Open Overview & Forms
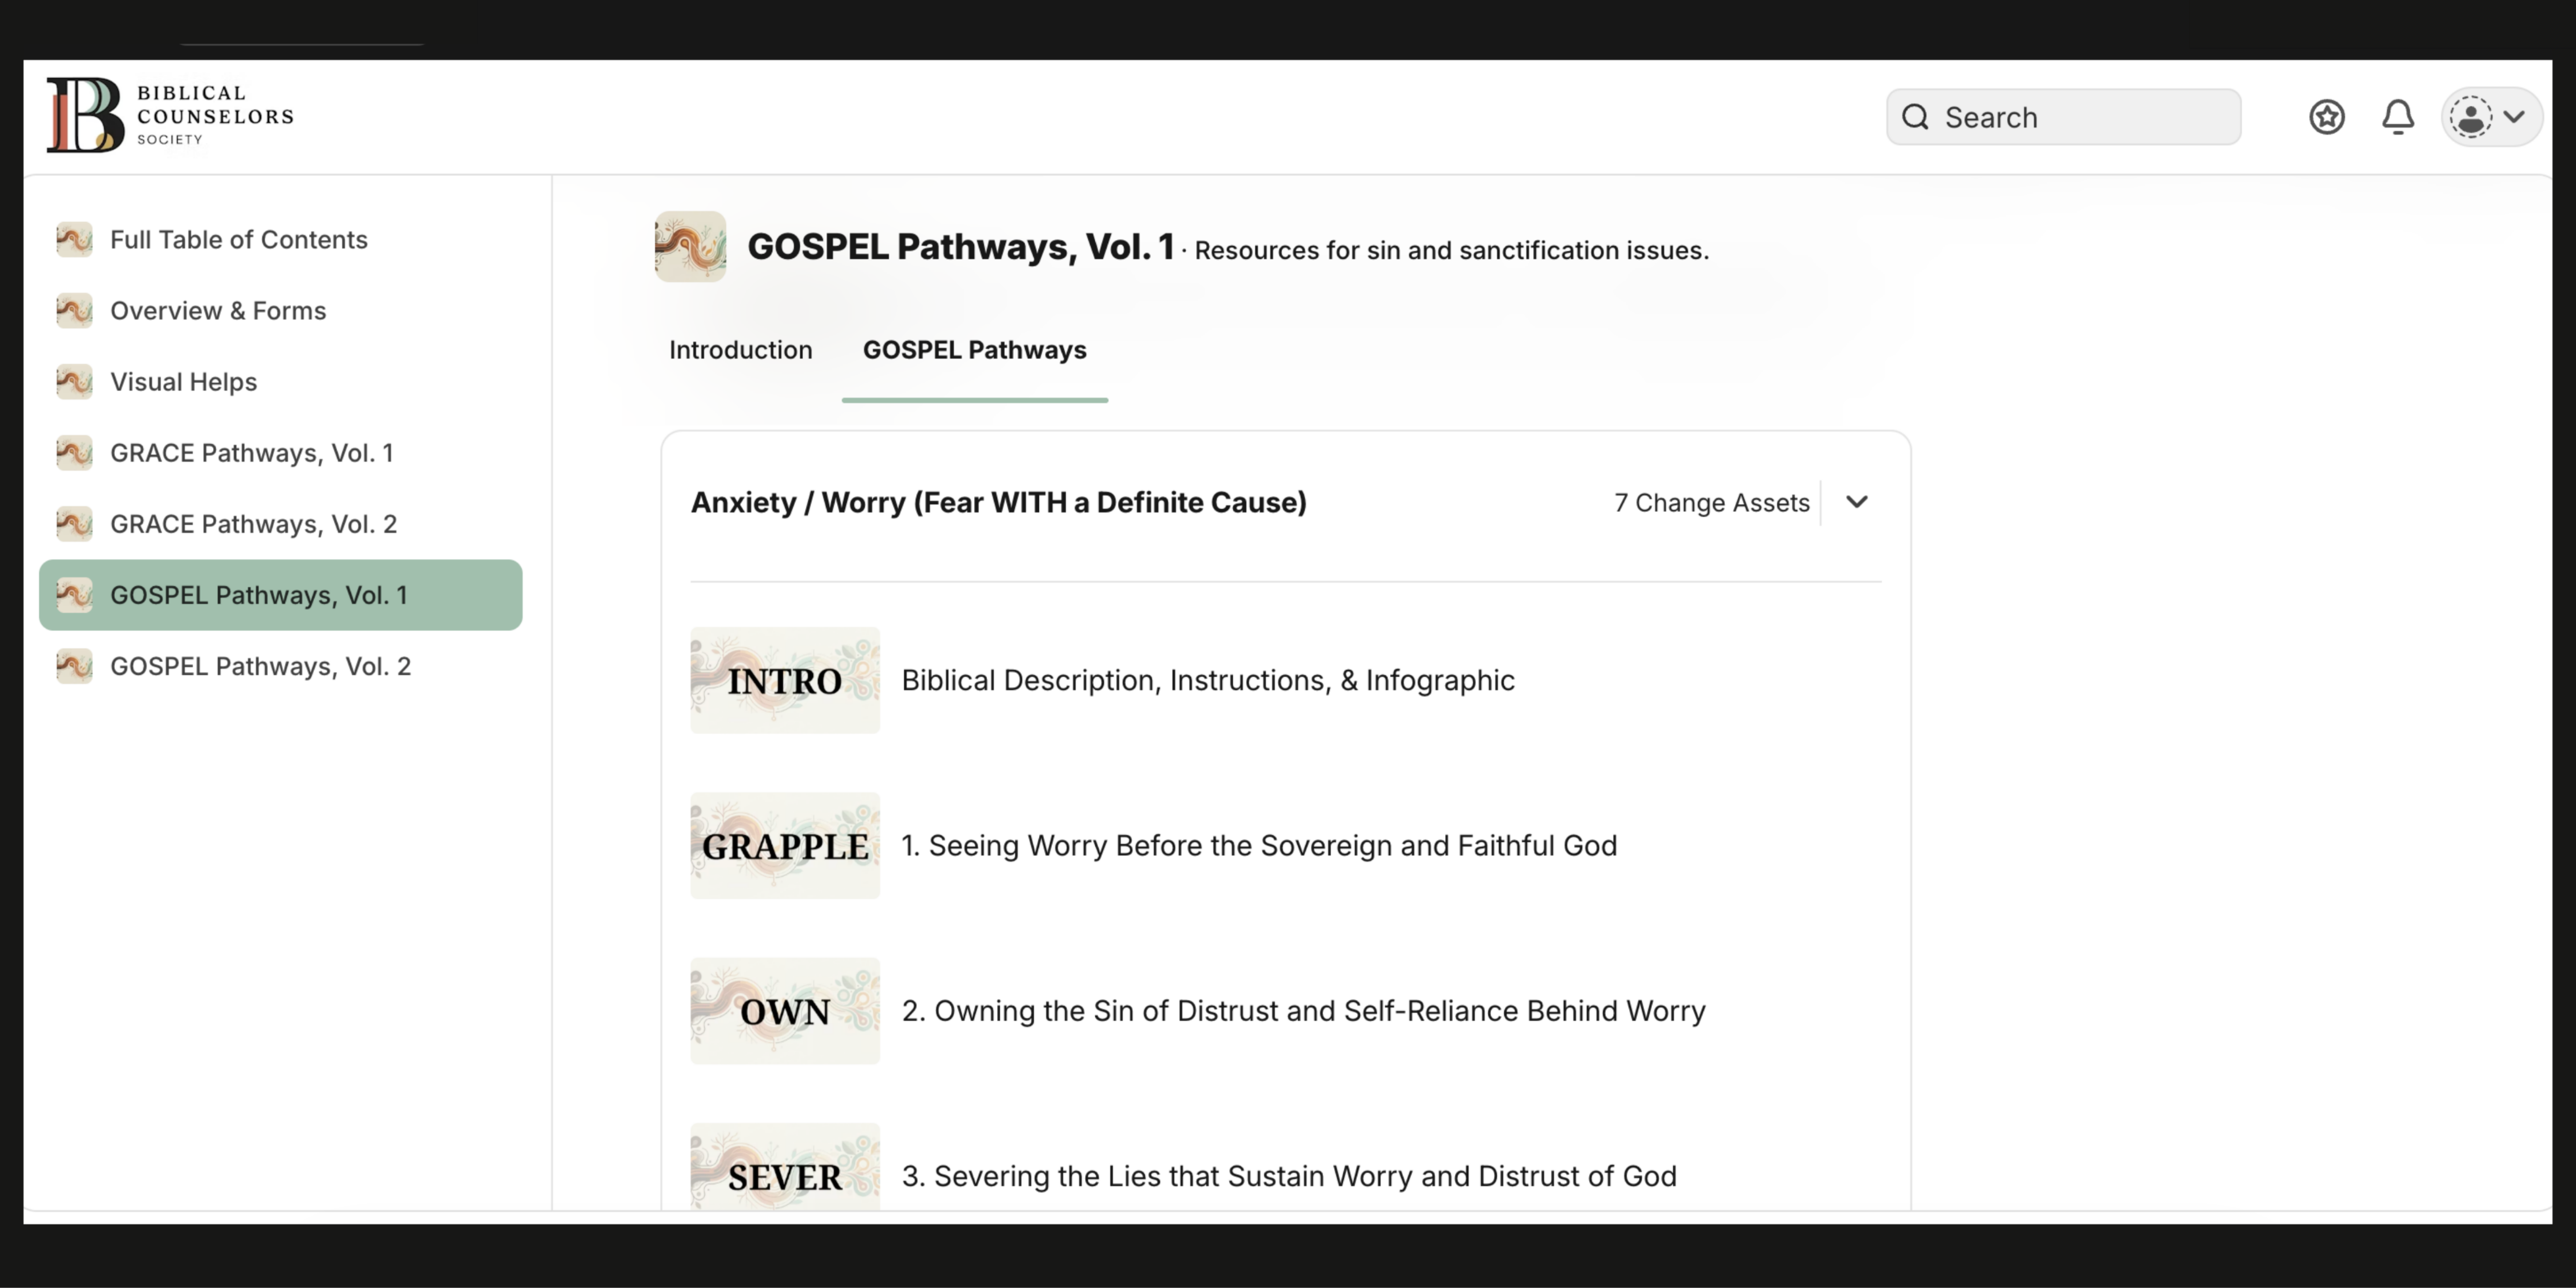This screenshot has height=1288, width=2576. pos(217,310)
